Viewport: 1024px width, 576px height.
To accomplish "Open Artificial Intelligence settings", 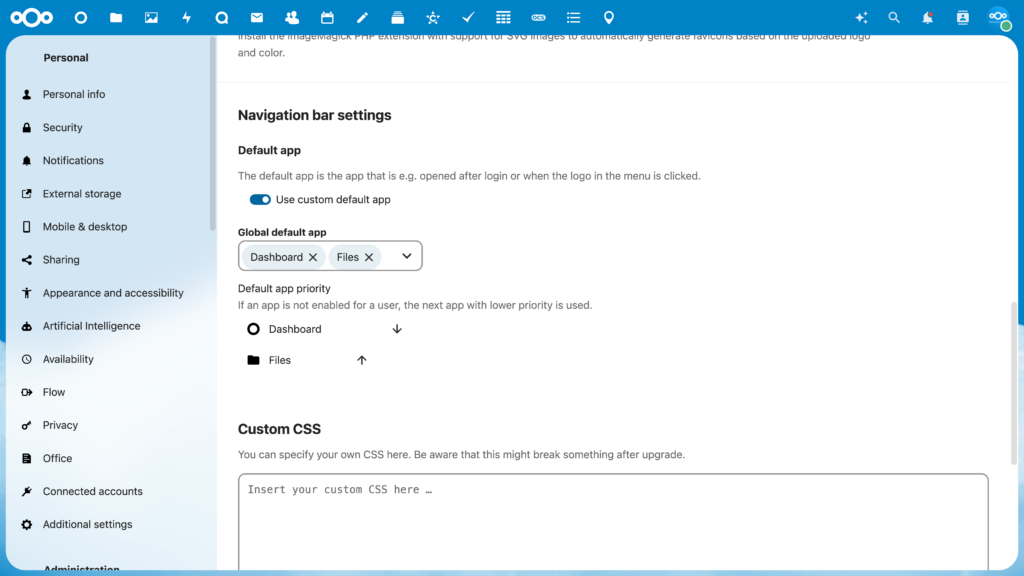I will pyautogui.click(x=91, y=326).
